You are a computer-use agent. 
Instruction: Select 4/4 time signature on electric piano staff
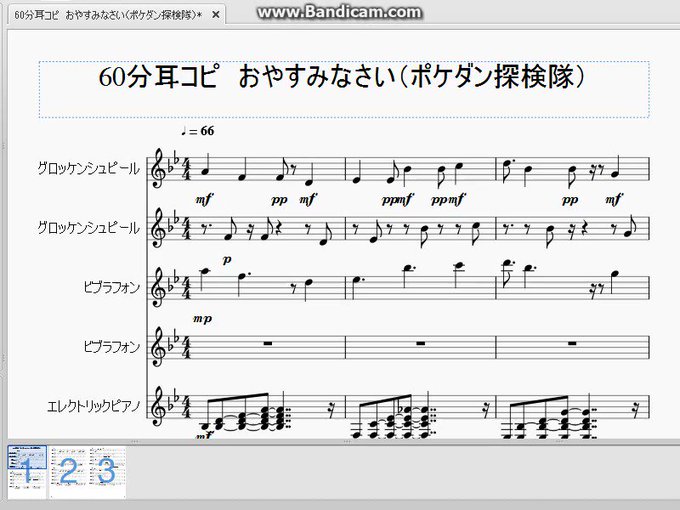tap(186, 406)
